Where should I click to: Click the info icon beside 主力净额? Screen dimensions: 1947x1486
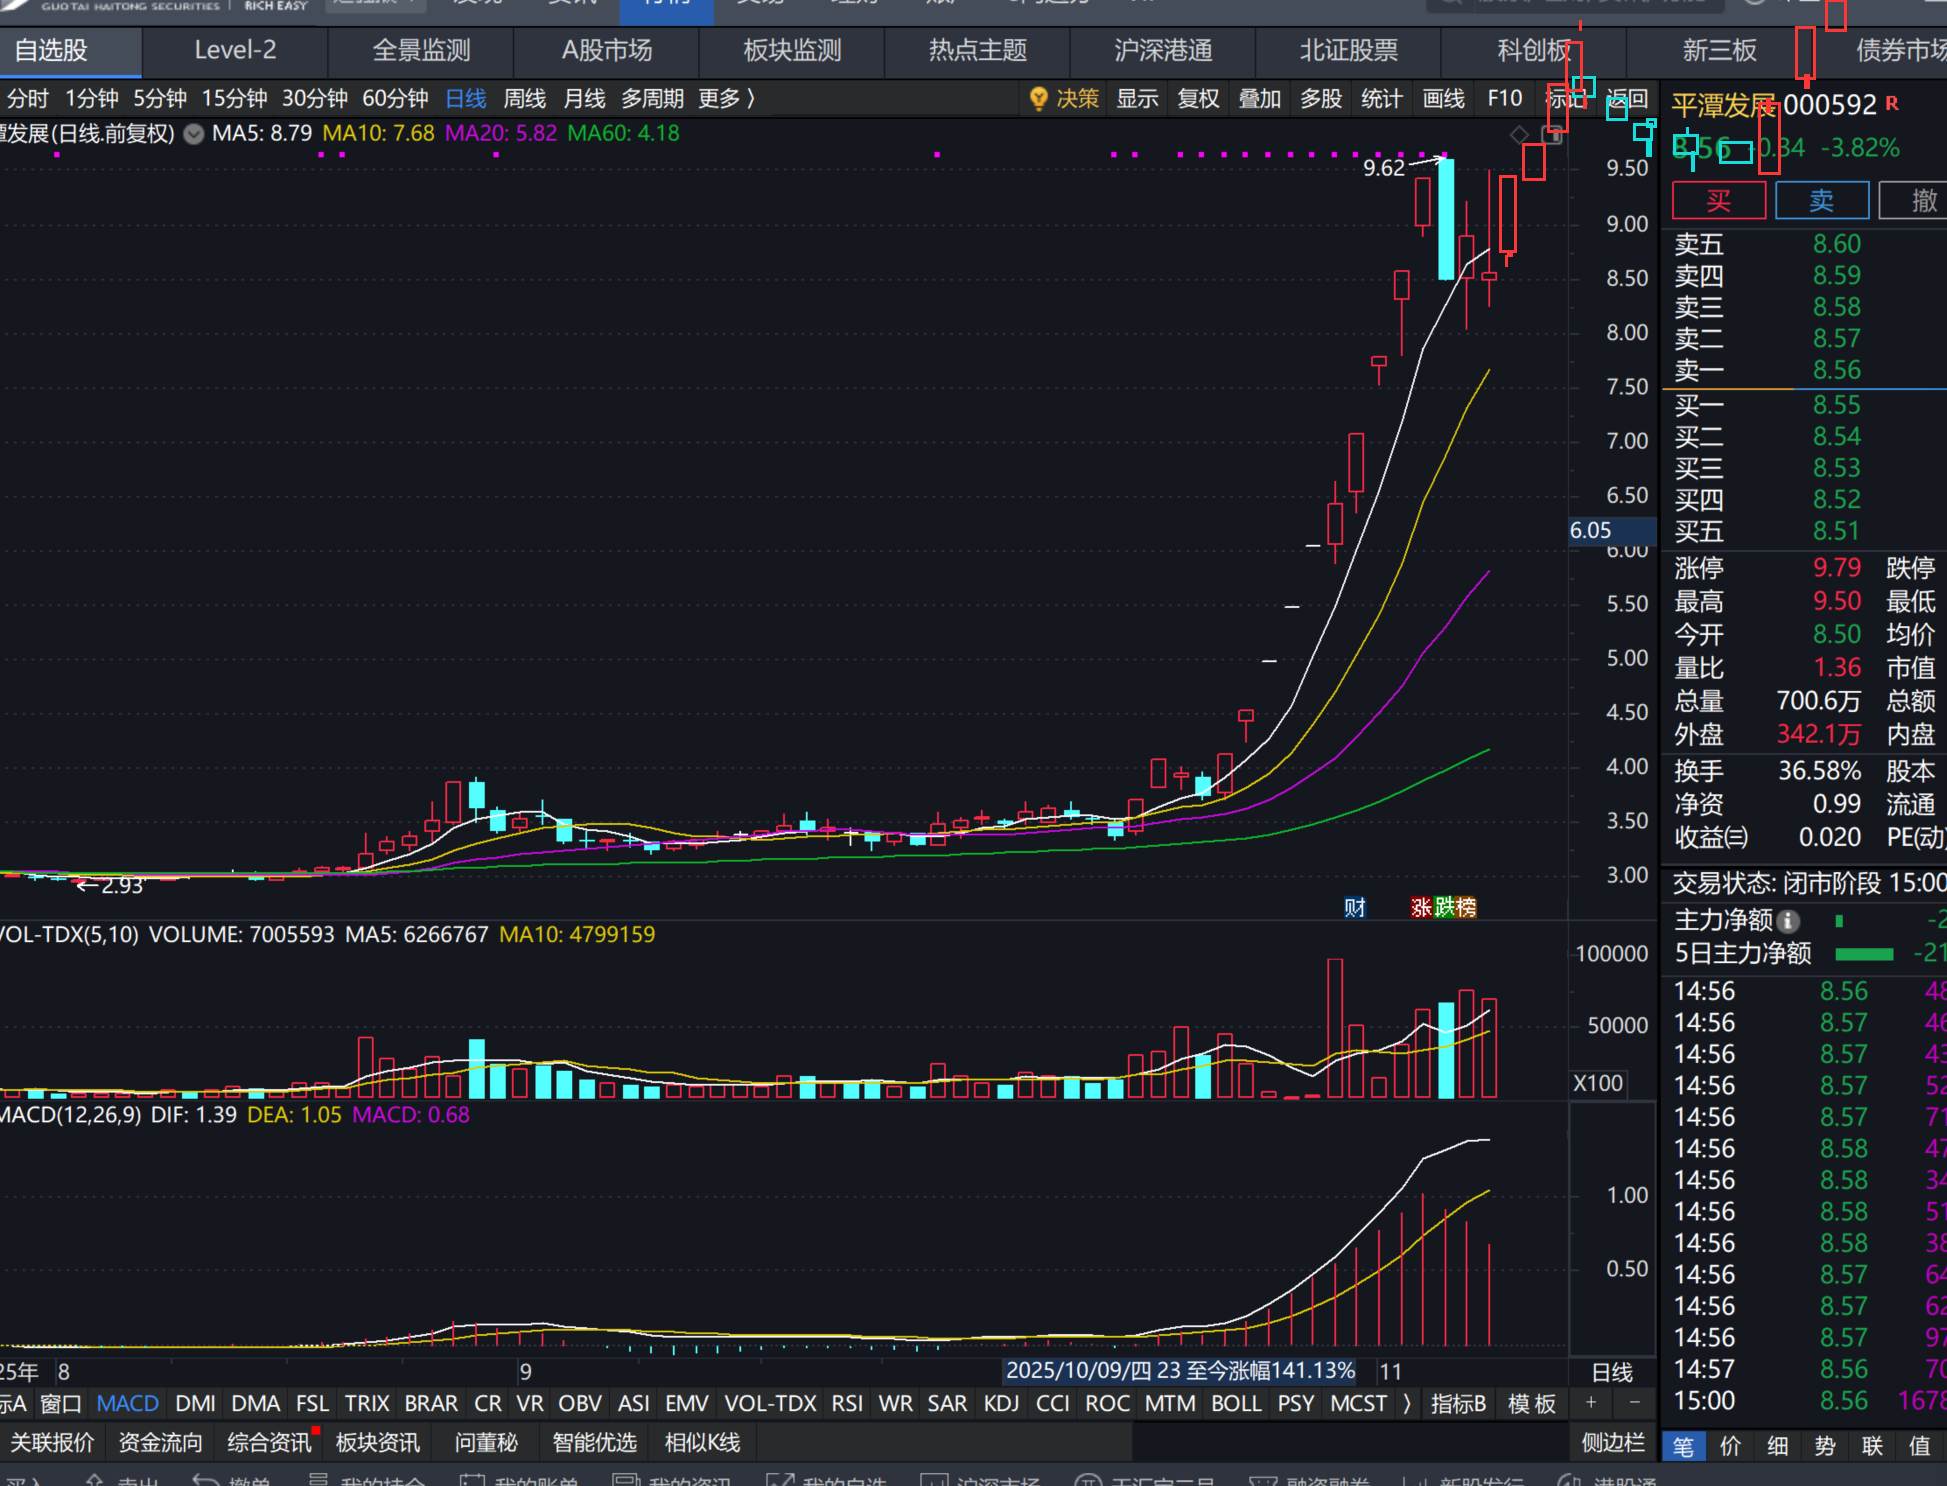click(x=1789, y=920)
